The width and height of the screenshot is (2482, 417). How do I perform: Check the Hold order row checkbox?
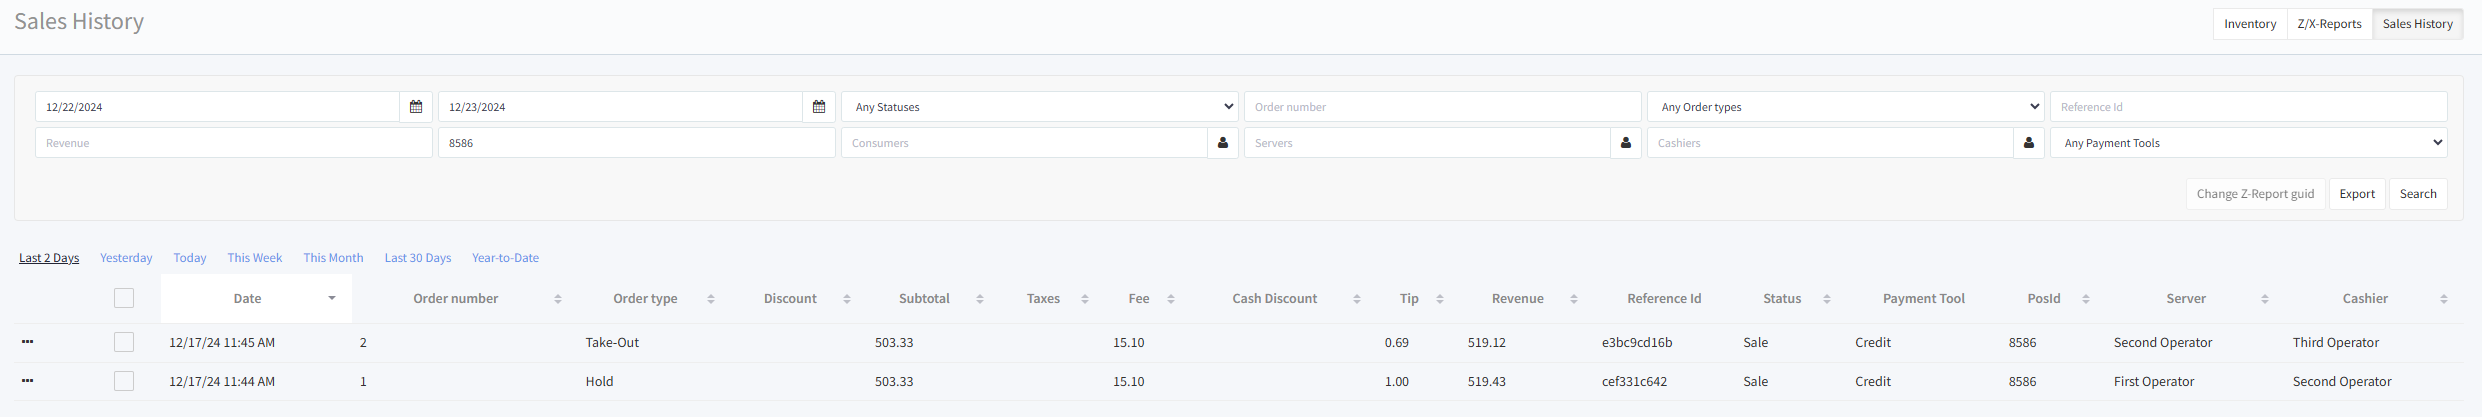point(124,381)
